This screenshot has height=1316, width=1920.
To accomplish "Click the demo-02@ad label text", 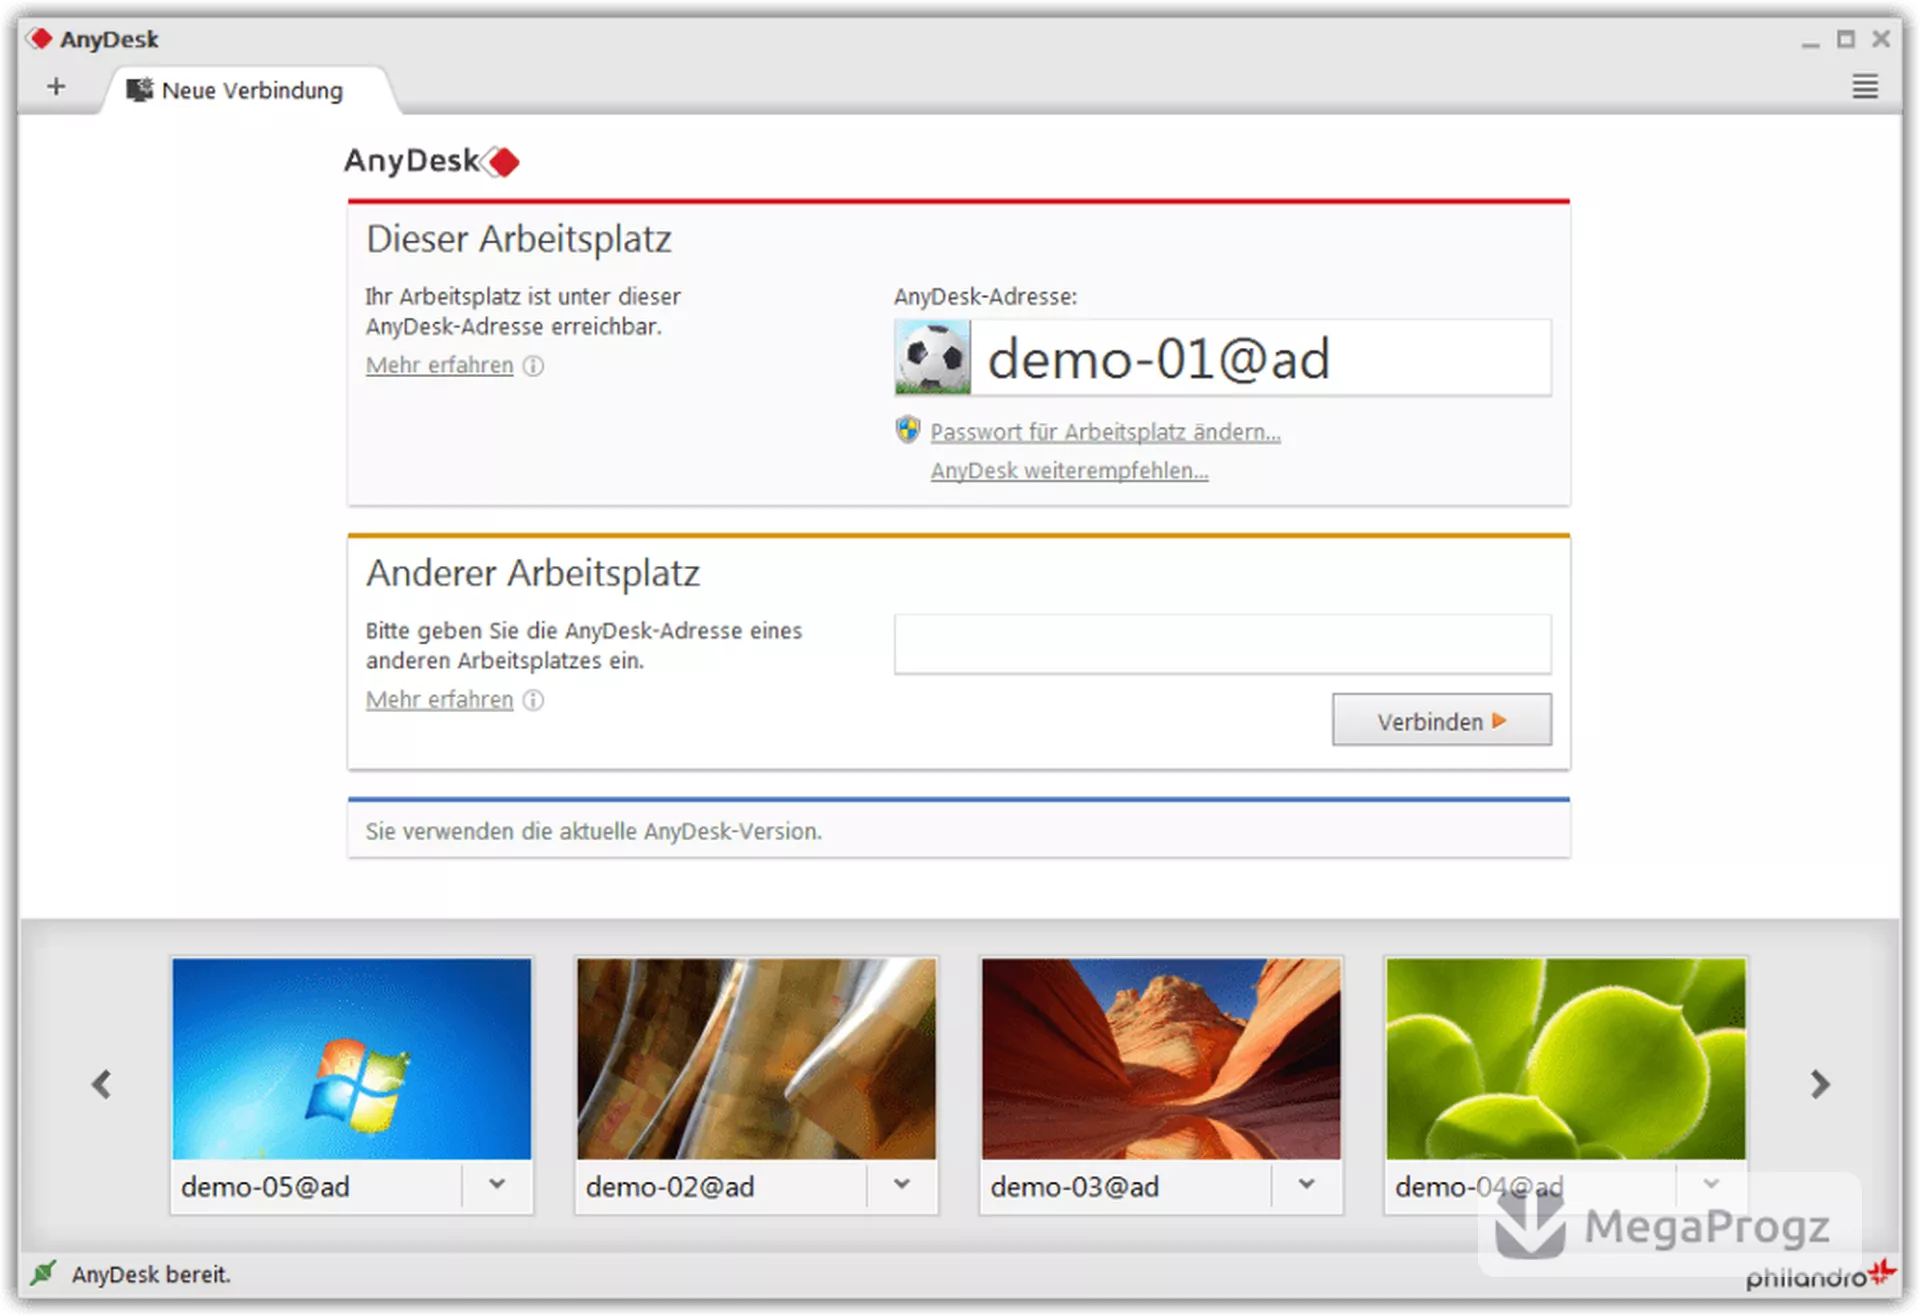I will (x=670, y=1187).
